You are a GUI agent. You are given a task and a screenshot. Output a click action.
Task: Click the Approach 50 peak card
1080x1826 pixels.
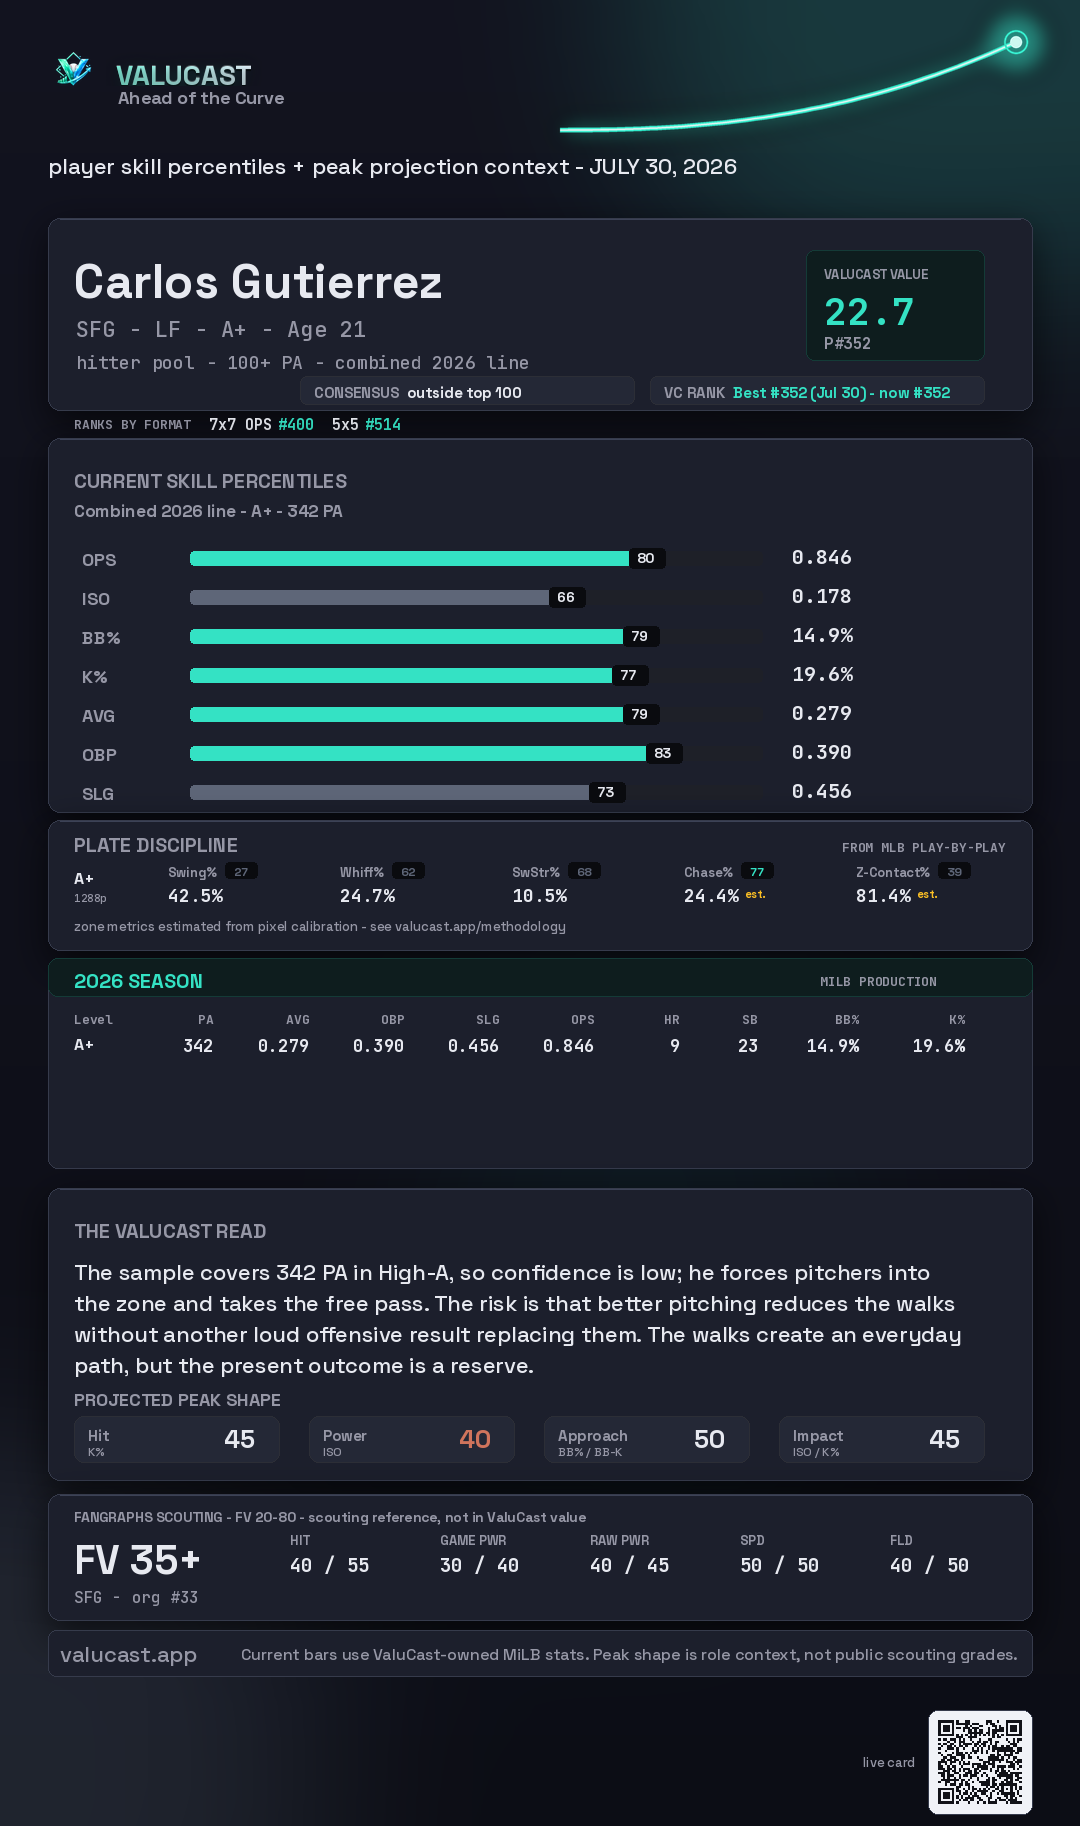647,1439
